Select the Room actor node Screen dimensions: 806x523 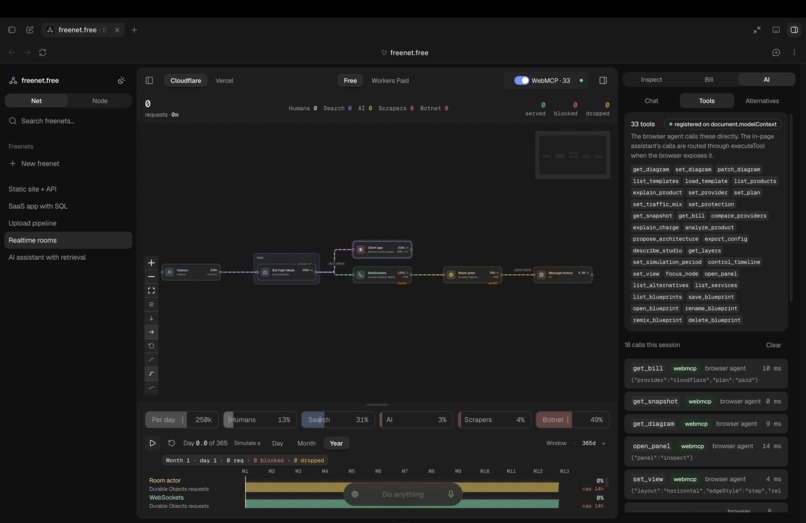tap(472, 275)
